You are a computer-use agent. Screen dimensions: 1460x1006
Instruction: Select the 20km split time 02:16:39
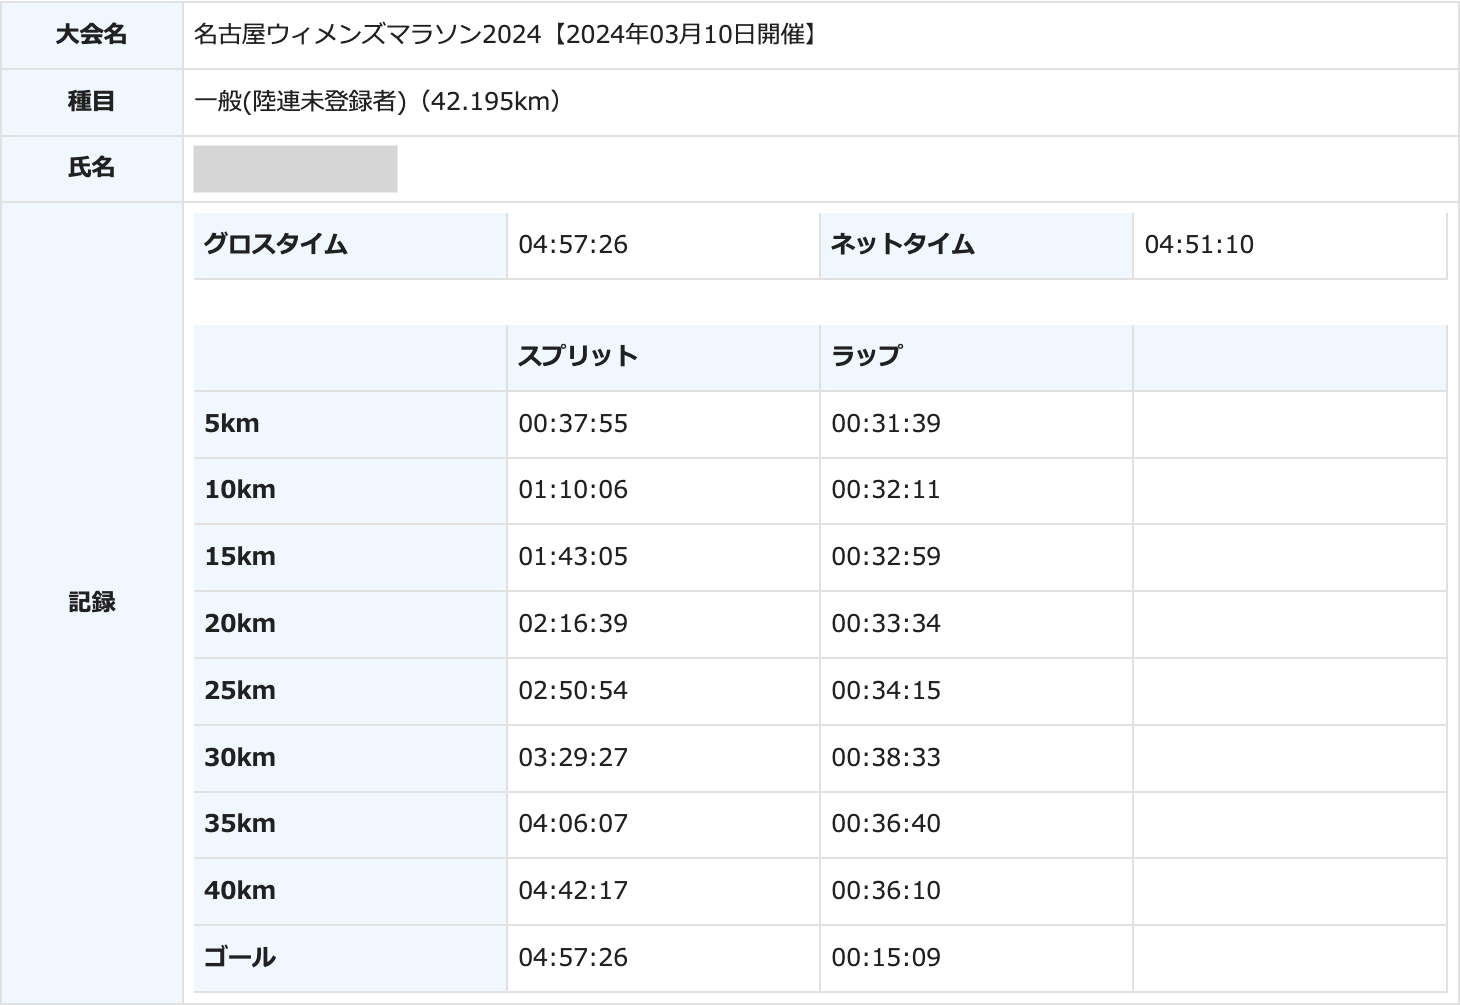pos(573,624)
